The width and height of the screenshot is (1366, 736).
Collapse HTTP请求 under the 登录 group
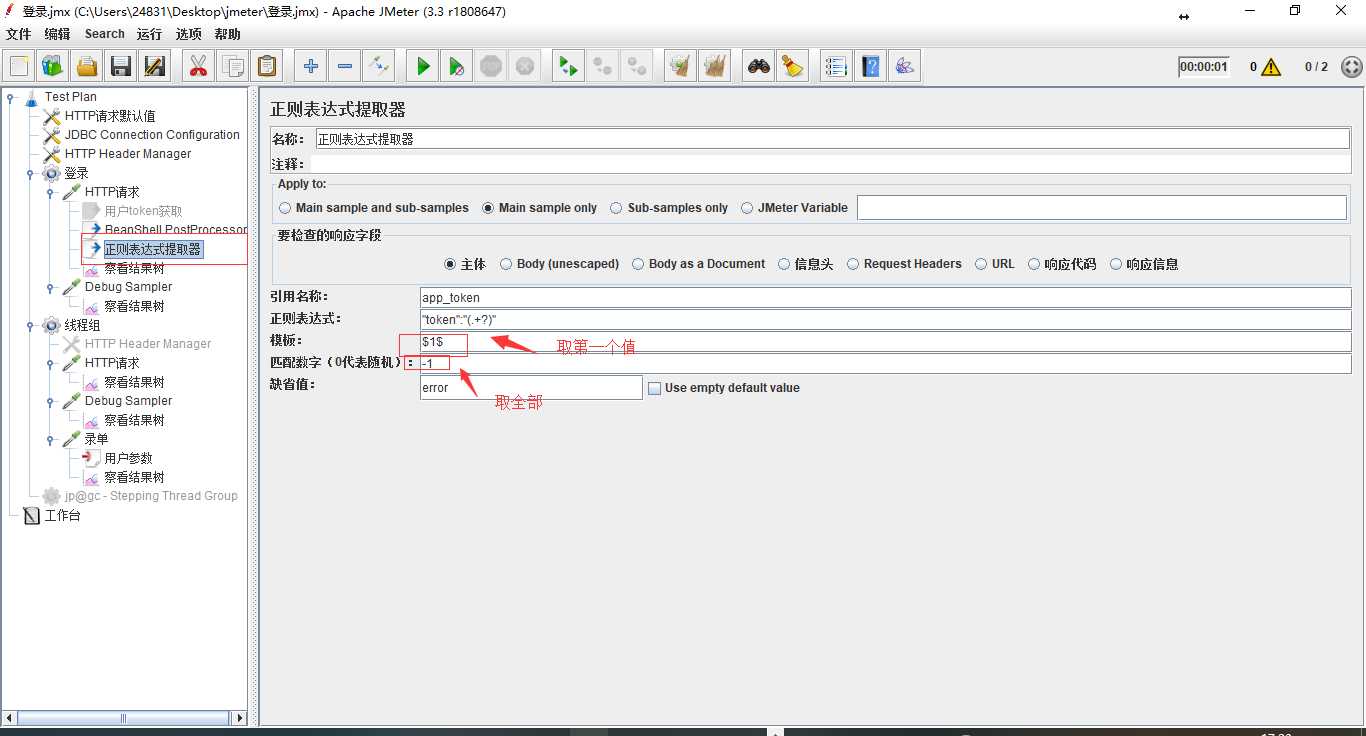tap(50, 192)
